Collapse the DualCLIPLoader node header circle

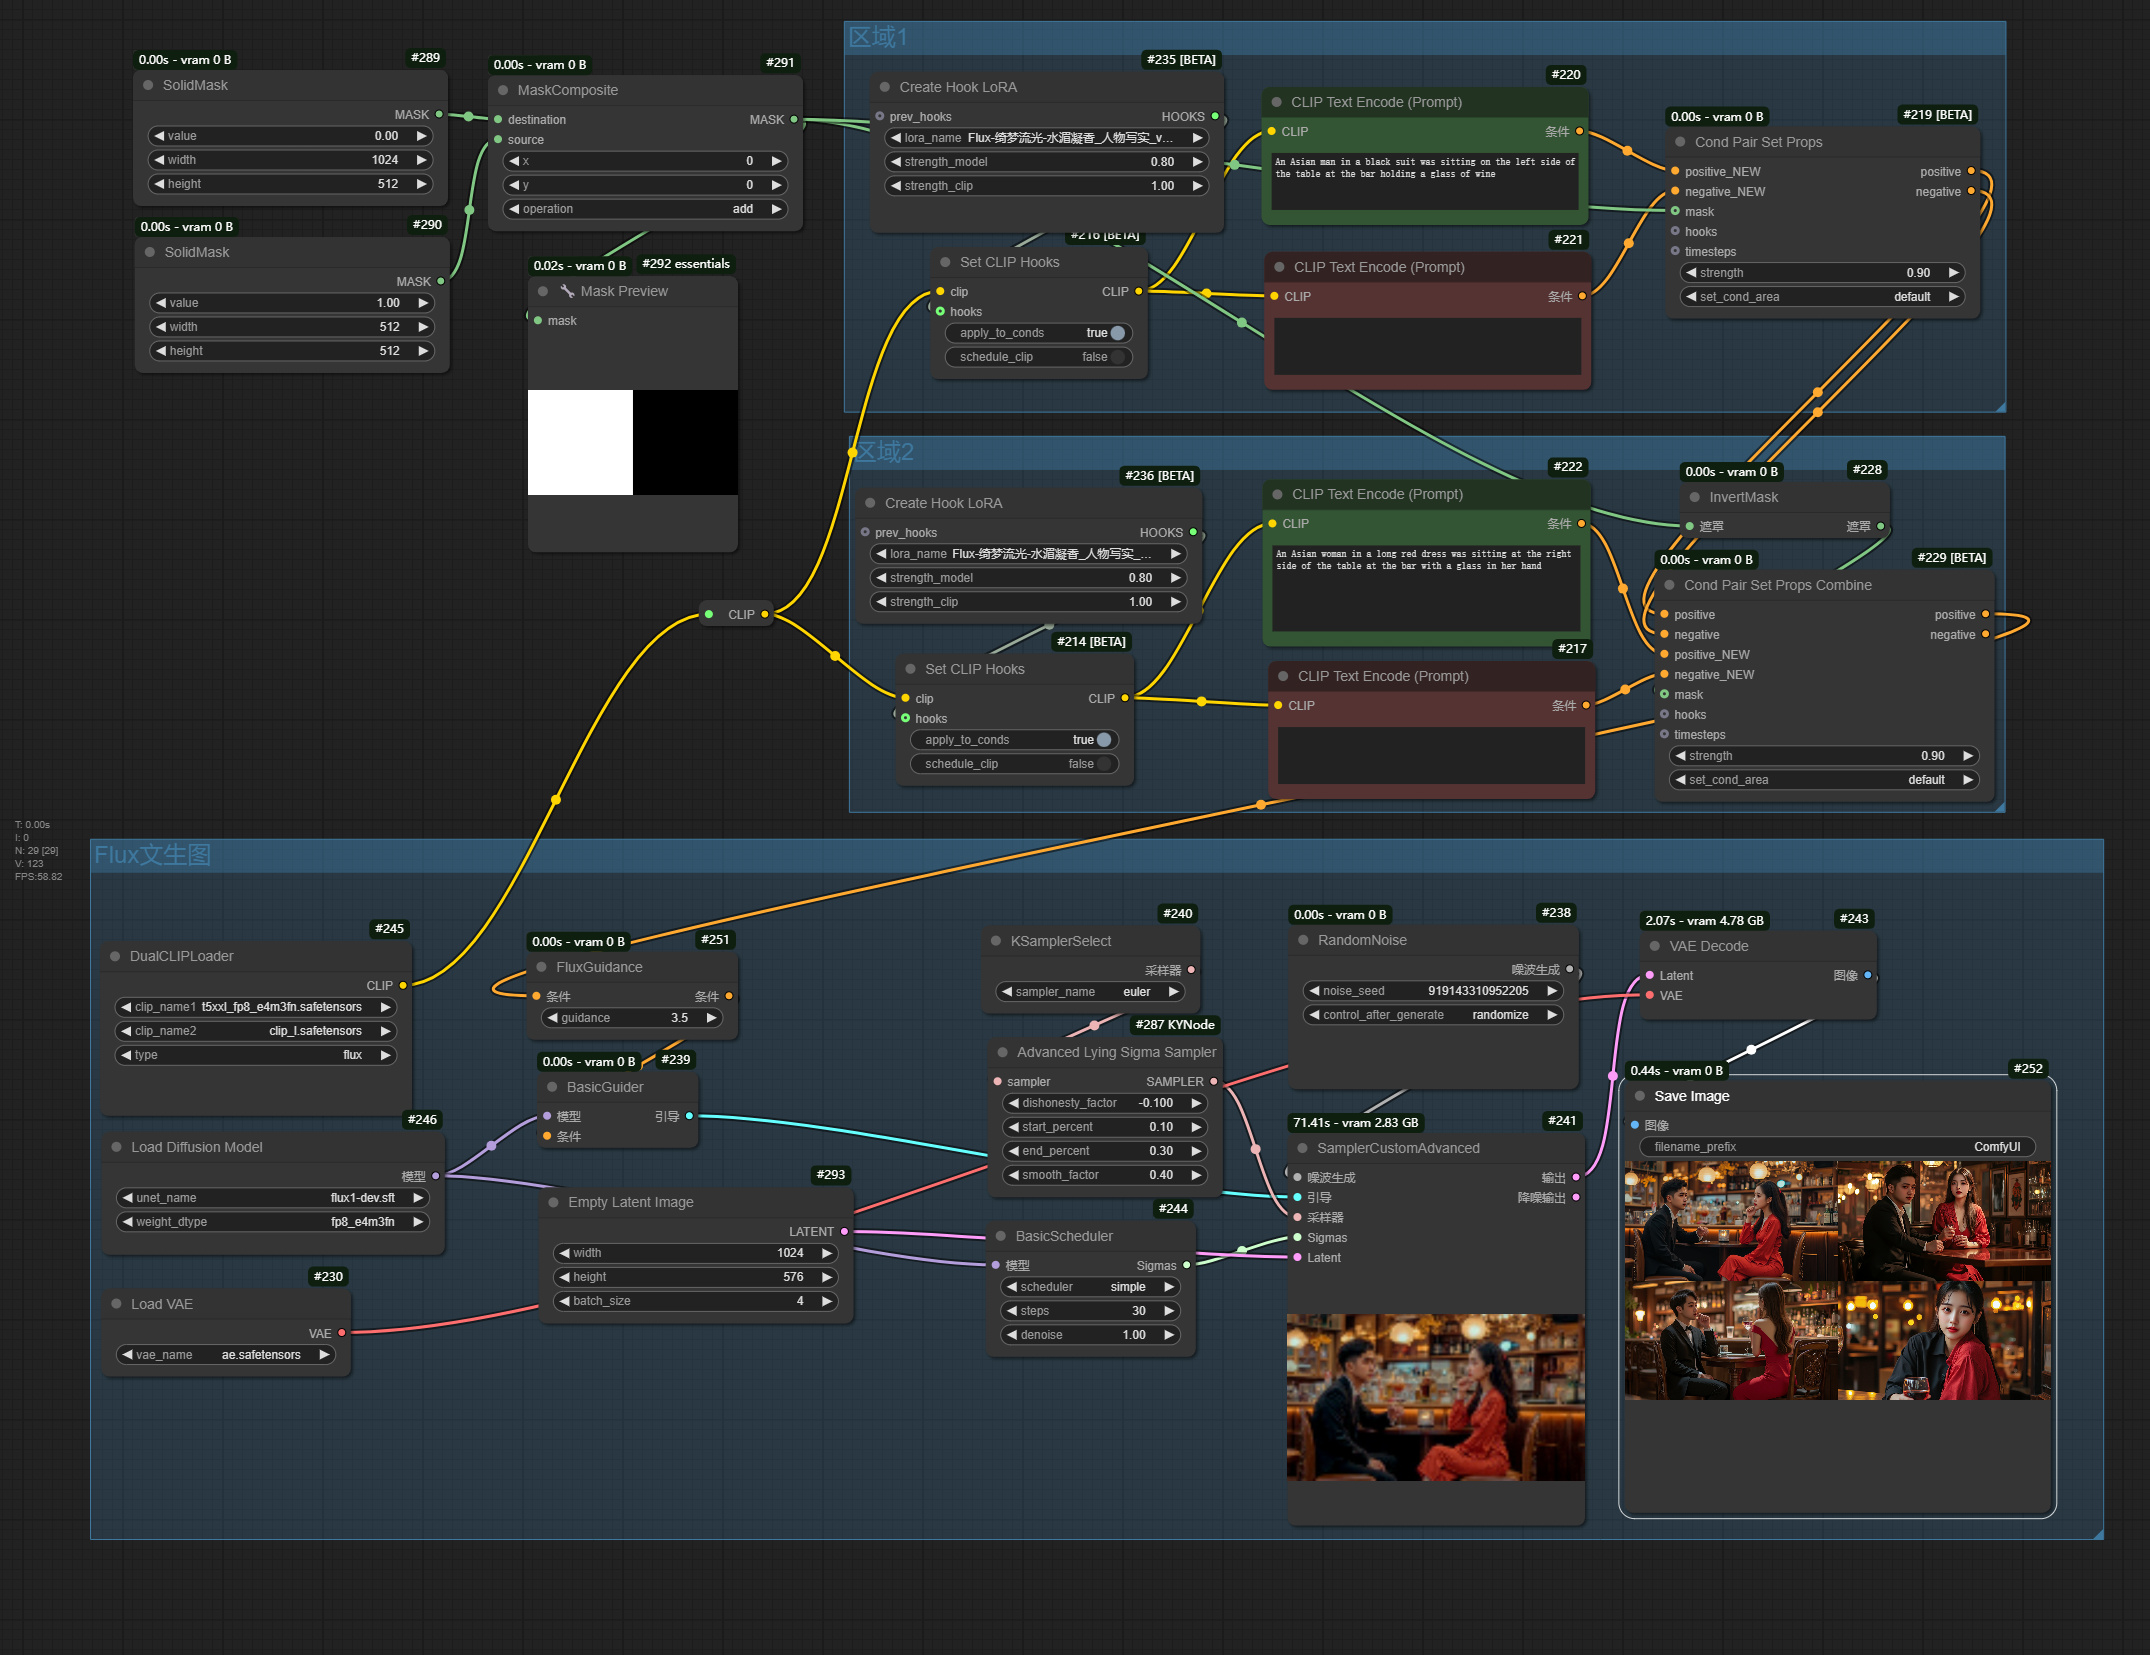click(x=117, y=956)
